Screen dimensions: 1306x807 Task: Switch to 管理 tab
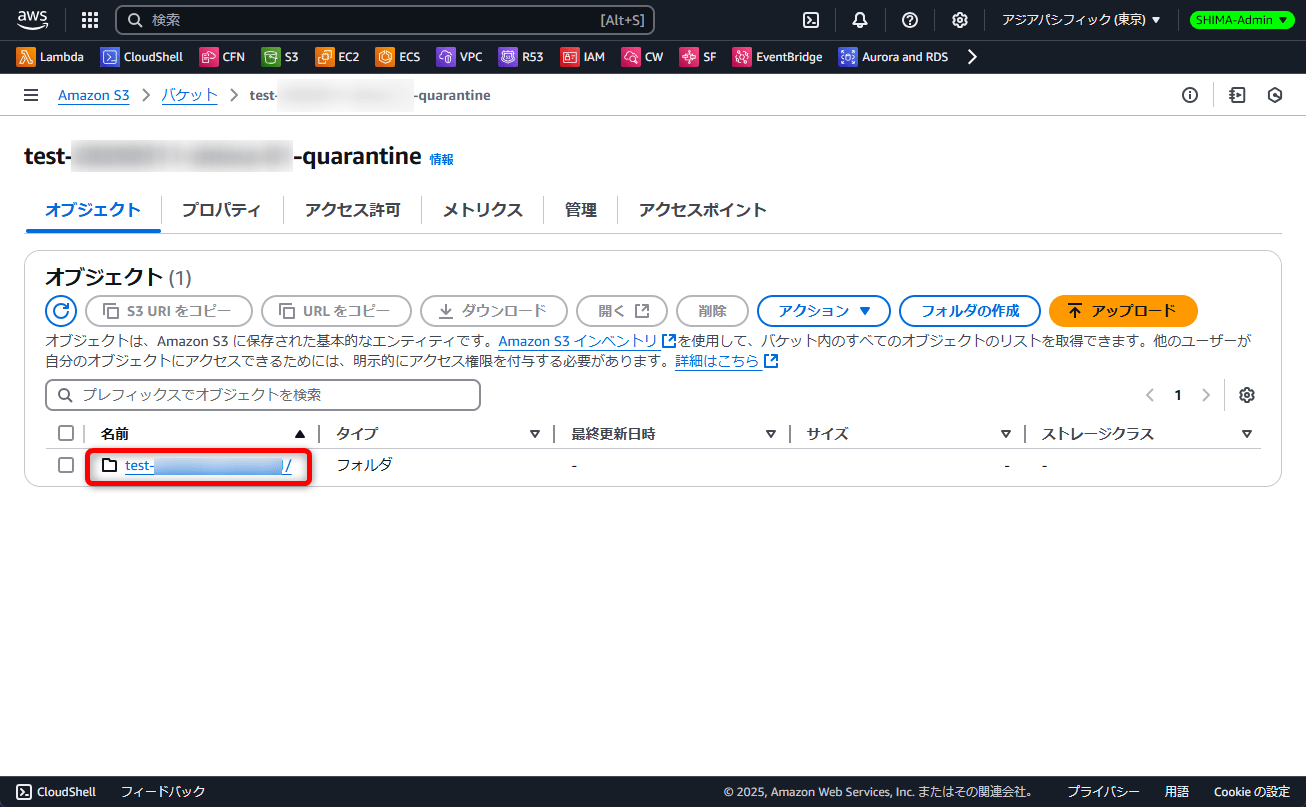click(580, 210)
